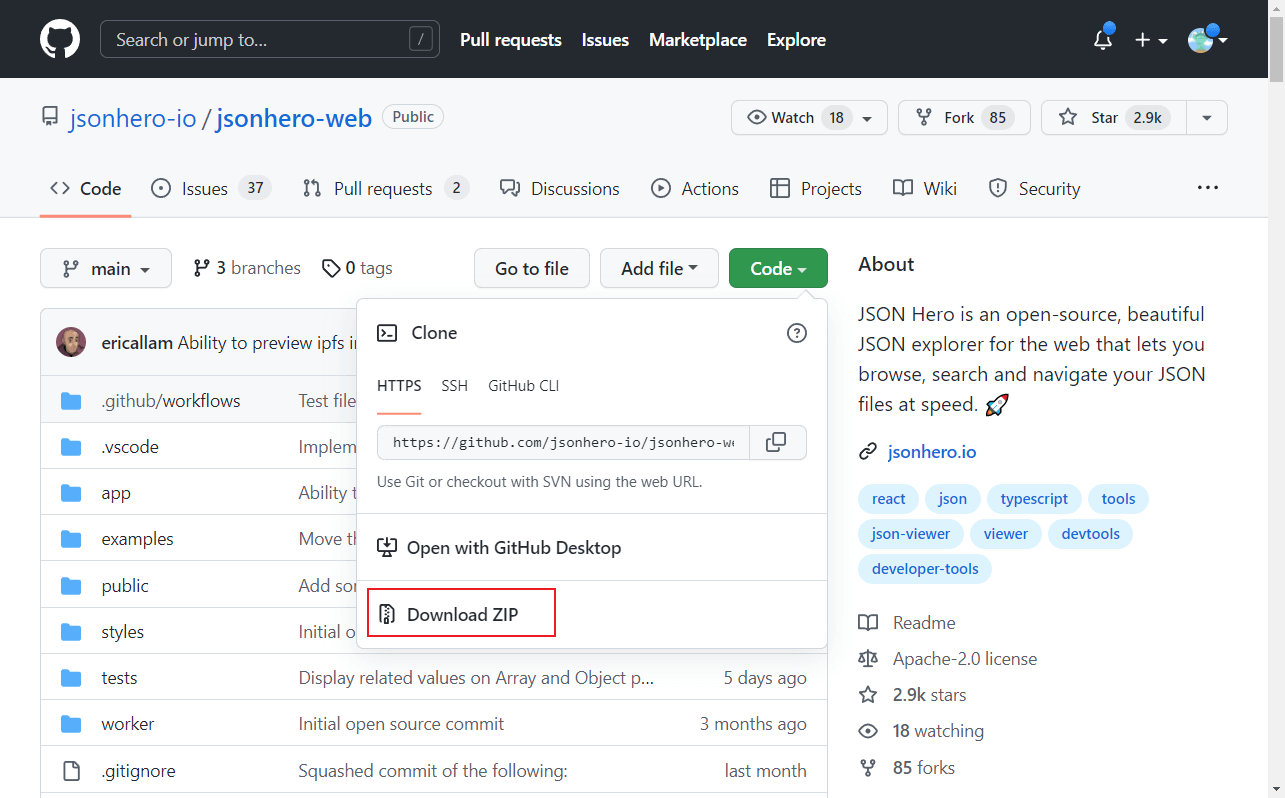Switch to the repository Pull requests tab
The image size is (1285, 798).
coord(385,188)
